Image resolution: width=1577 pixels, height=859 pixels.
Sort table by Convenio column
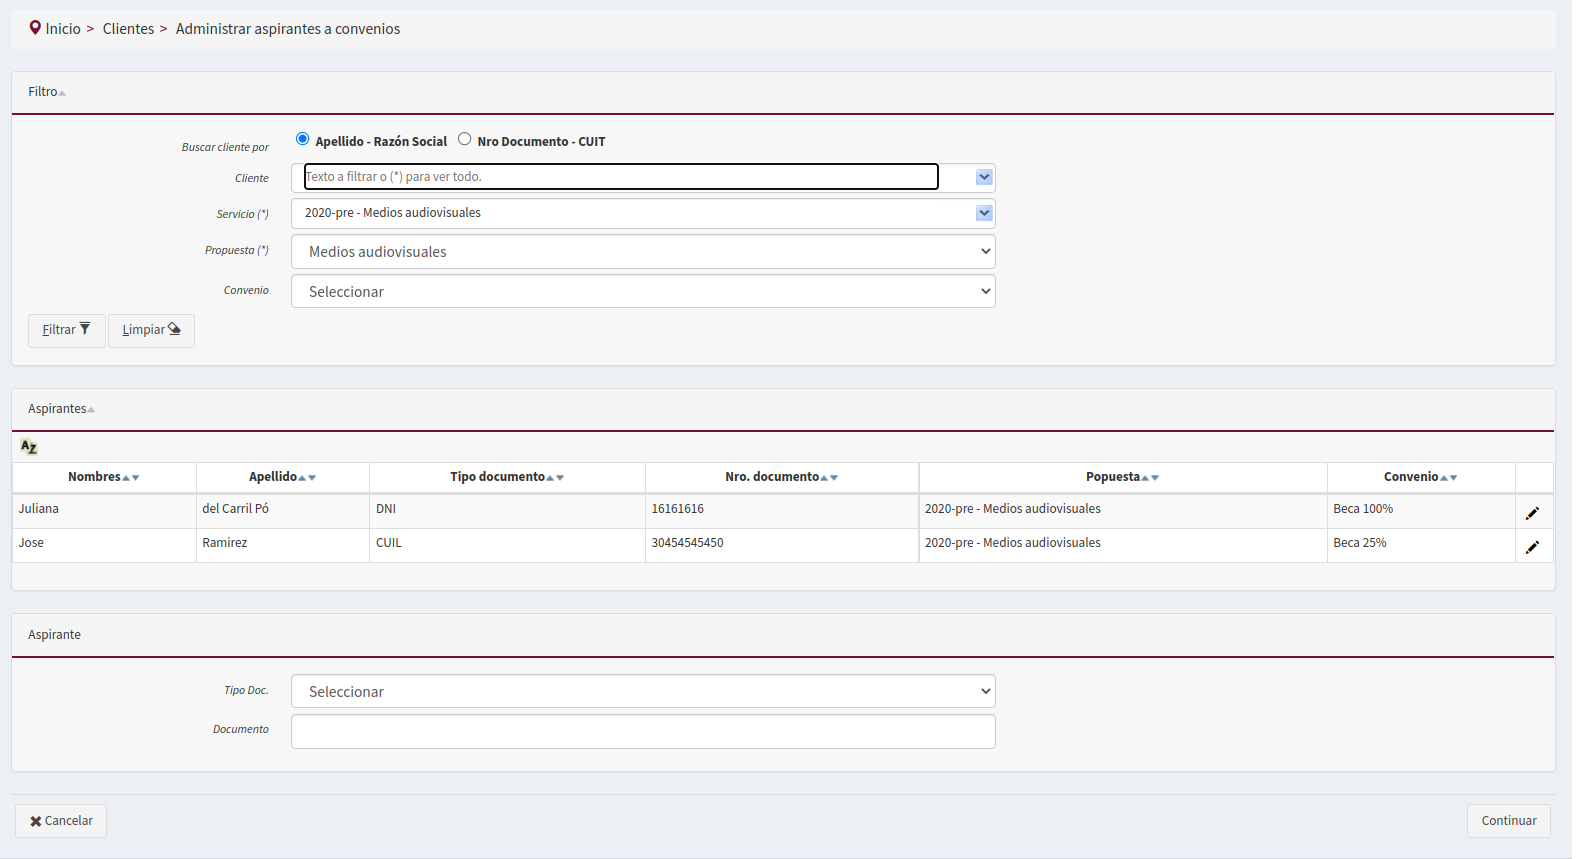pyautogui.click(x=1421, y=477)
